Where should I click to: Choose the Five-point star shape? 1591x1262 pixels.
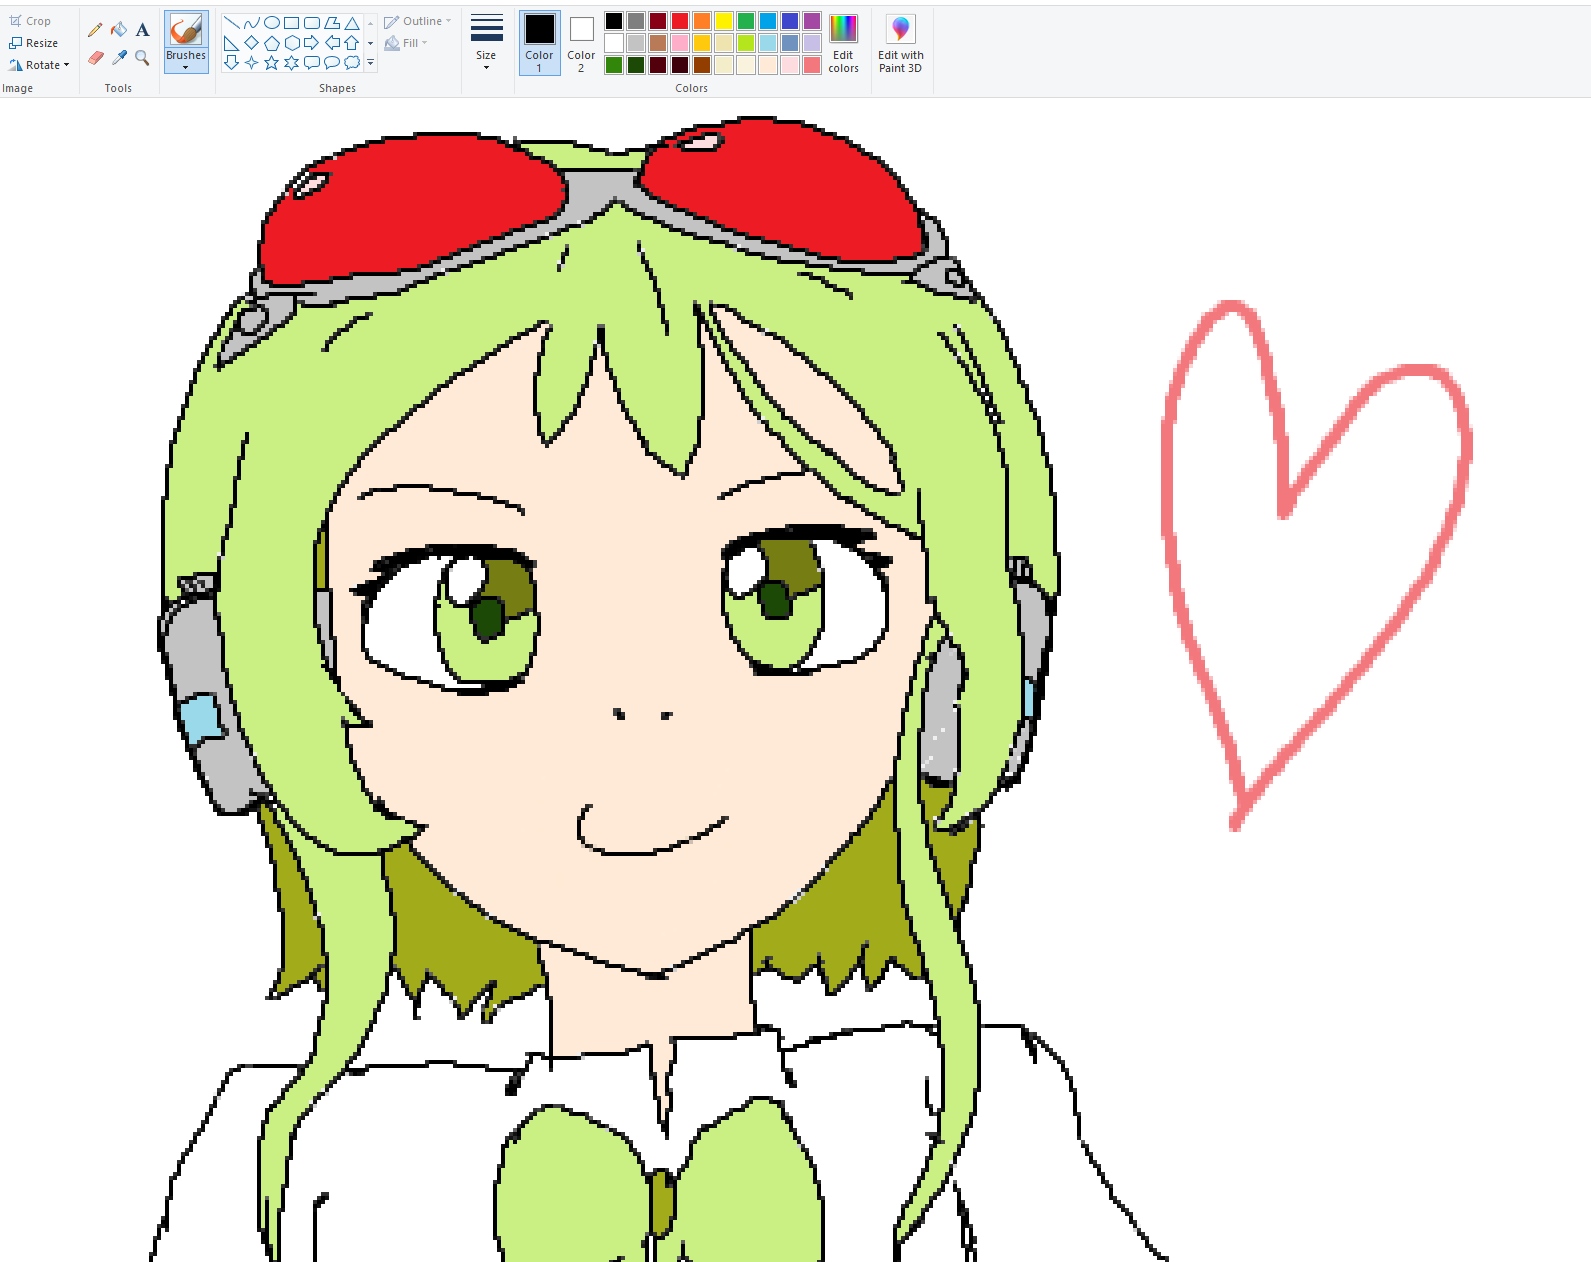tap(271, 63)
